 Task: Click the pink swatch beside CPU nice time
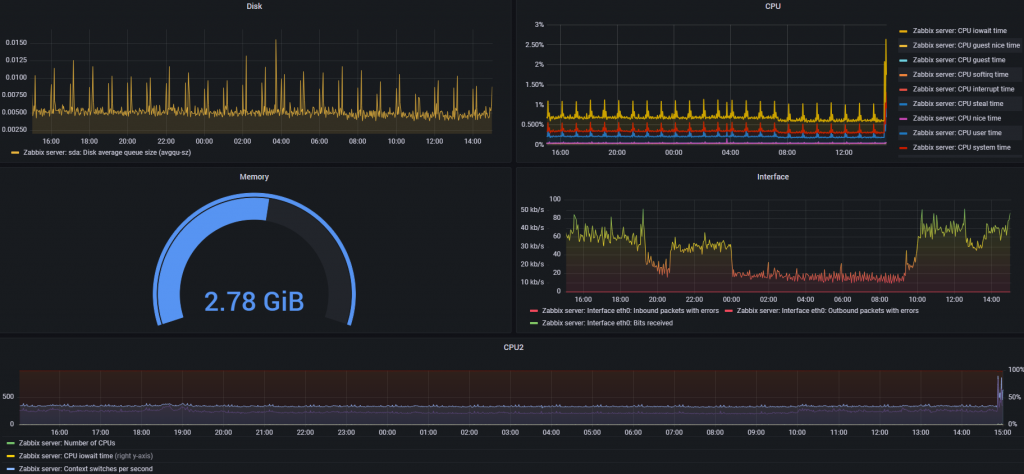(x=904, y=118)
